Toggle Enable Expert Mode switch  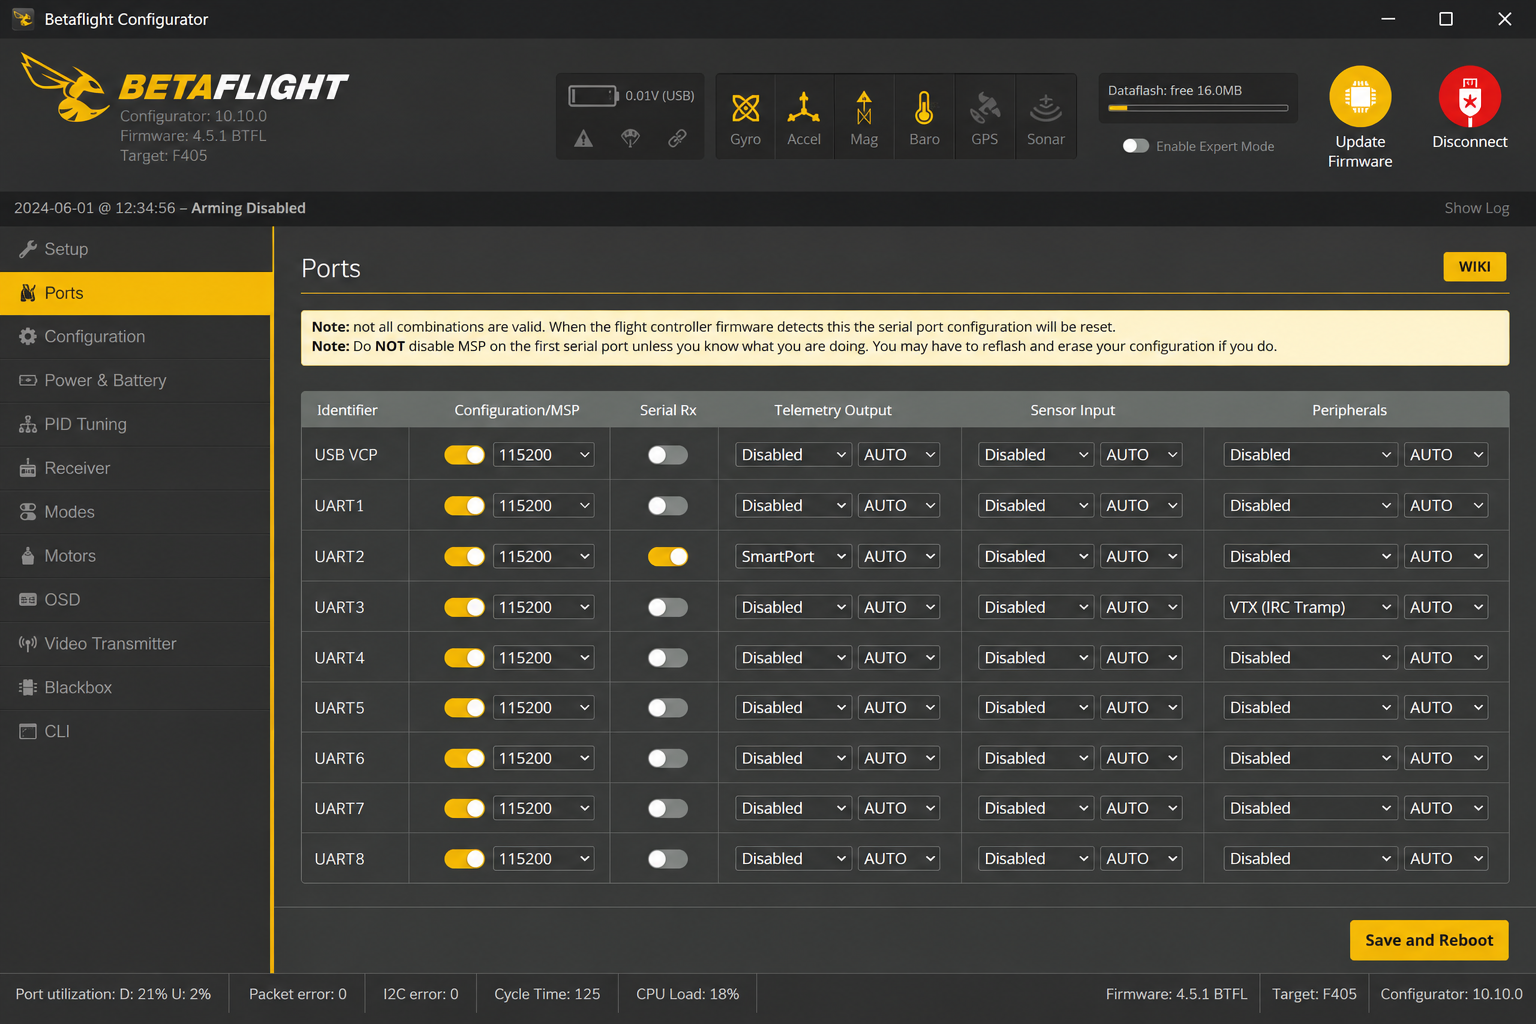pyautogui.click(x=1136, y=146)
